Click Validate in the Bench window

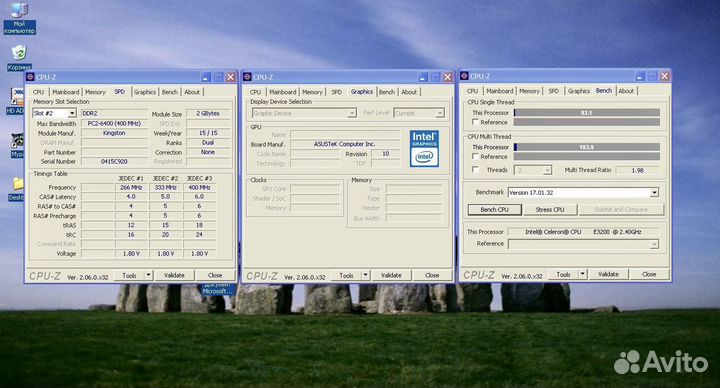[608, 275]
